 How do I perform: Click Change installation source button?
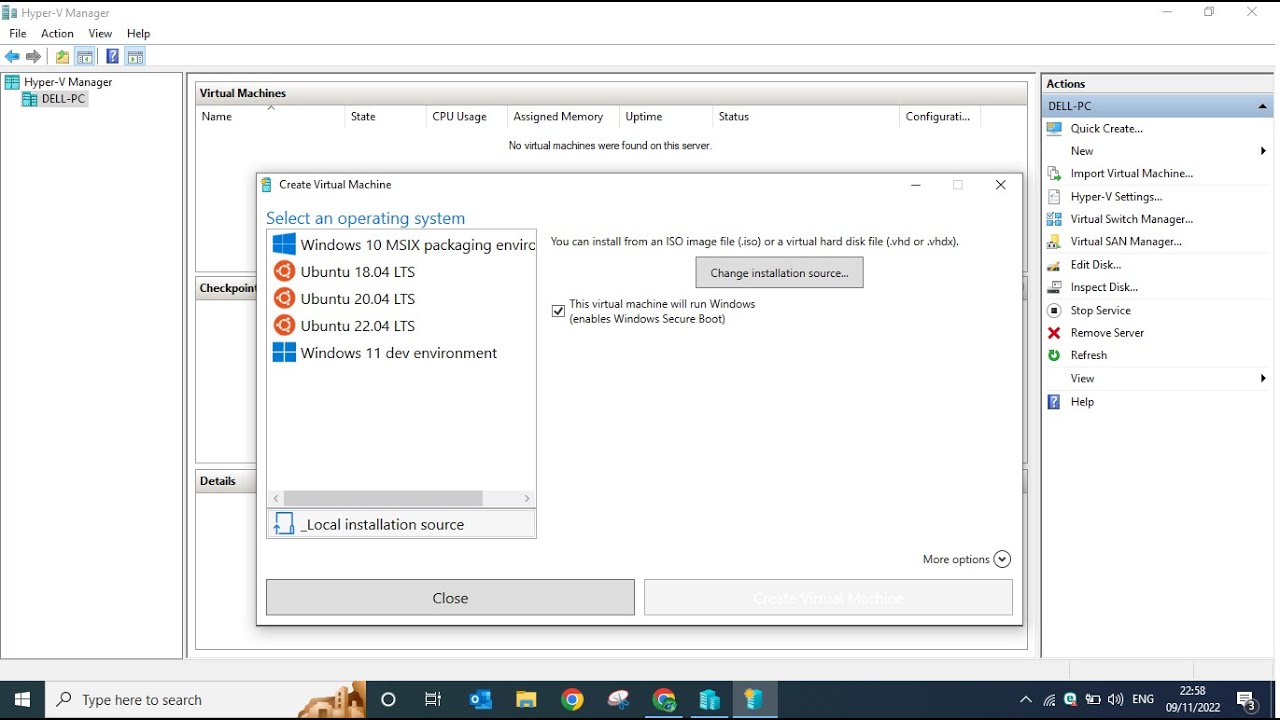click(779, 273)
